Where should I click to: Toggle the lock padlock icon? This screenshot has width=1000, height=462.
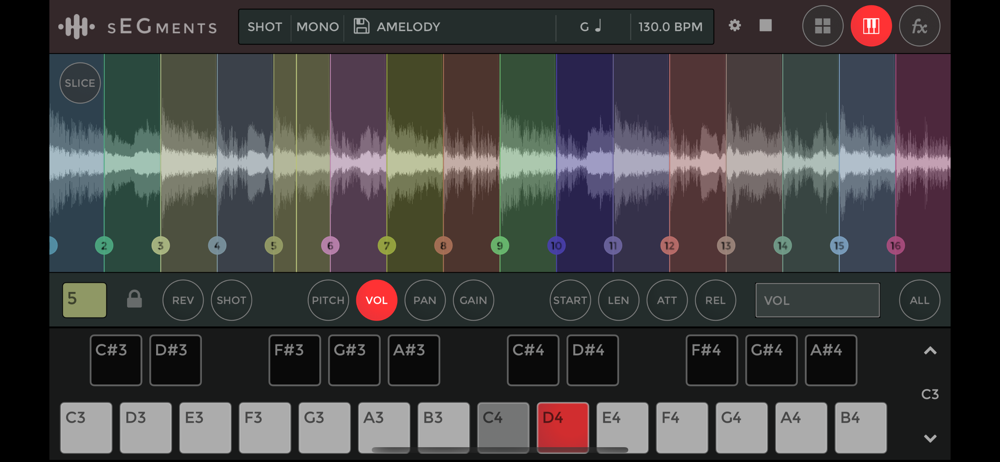pyautogui.click(x=134, y=299)
